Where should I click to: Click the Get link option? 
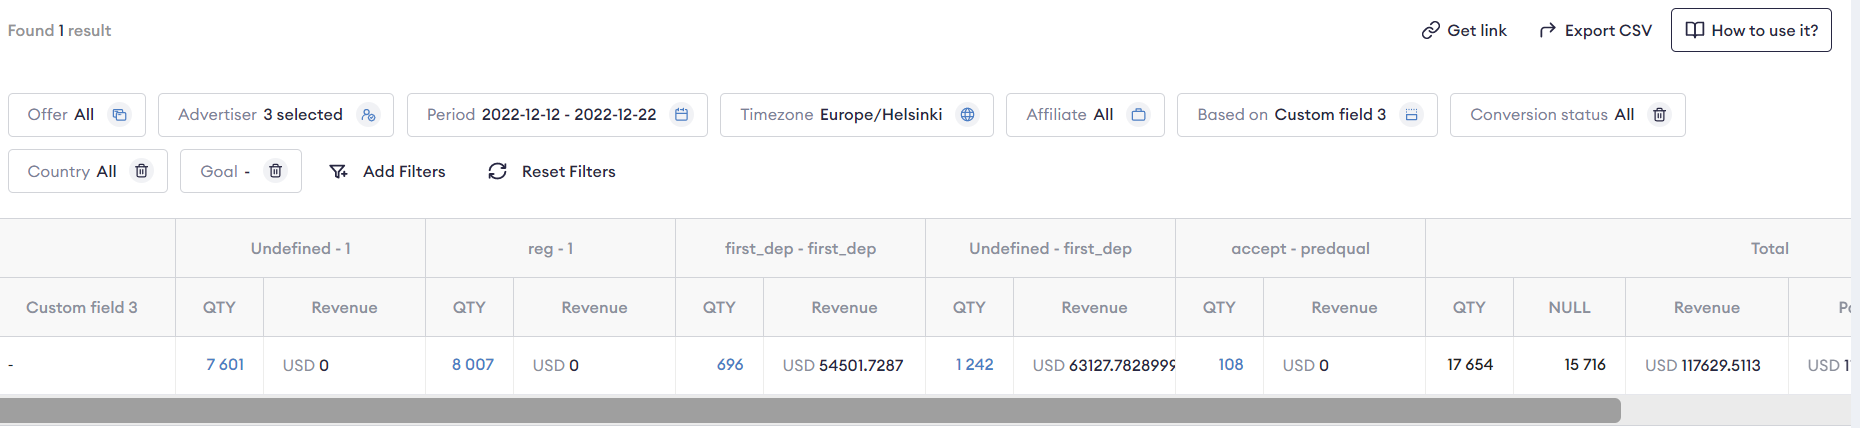[1464, 30]
